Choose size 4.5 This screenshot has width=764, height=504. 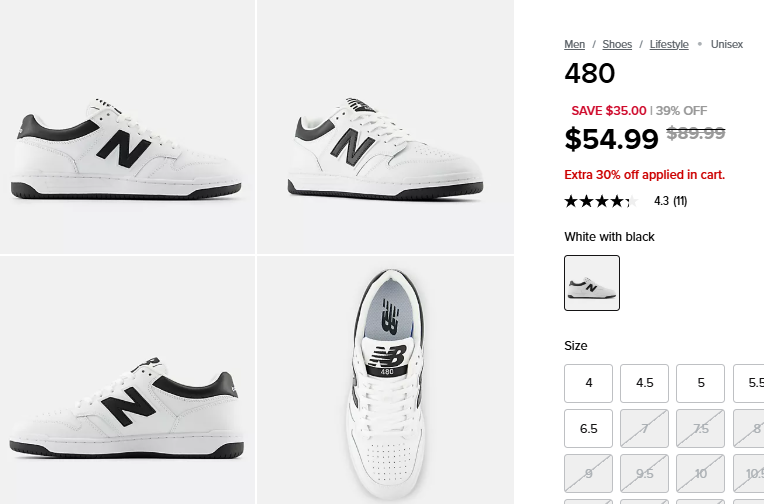(645, 383)
